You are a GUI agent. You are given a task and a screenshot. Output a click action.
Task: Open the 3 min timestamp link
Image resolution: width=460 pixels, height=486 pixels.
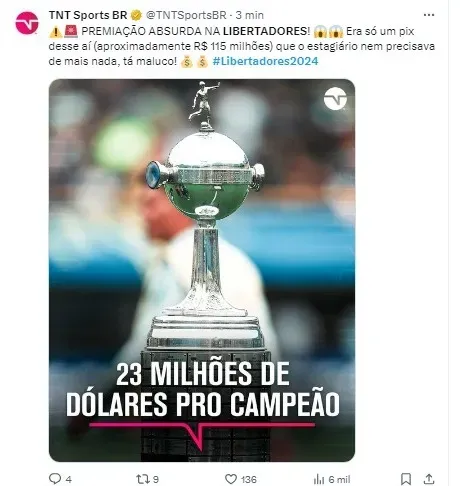tap(250, 15)
